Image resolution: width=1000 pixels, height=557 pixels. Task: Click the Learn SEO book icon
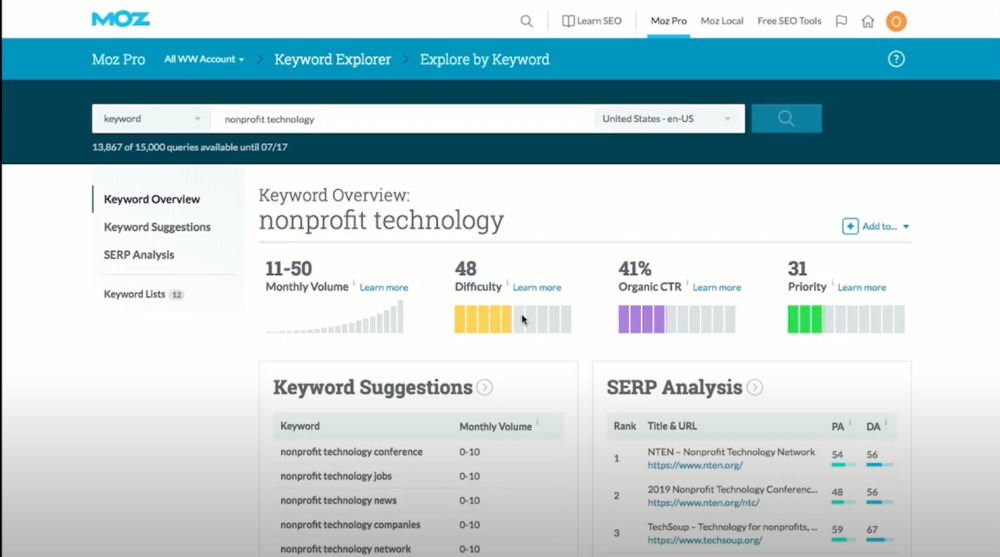click(568, 21)
